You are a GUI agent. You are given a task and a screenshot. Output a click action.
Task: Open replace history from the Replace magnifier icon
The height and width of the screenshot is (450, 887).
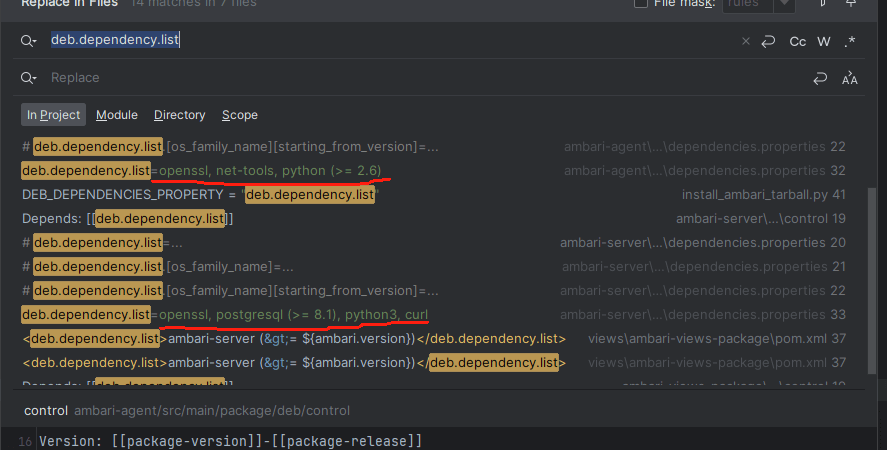[x=28, y=78]
